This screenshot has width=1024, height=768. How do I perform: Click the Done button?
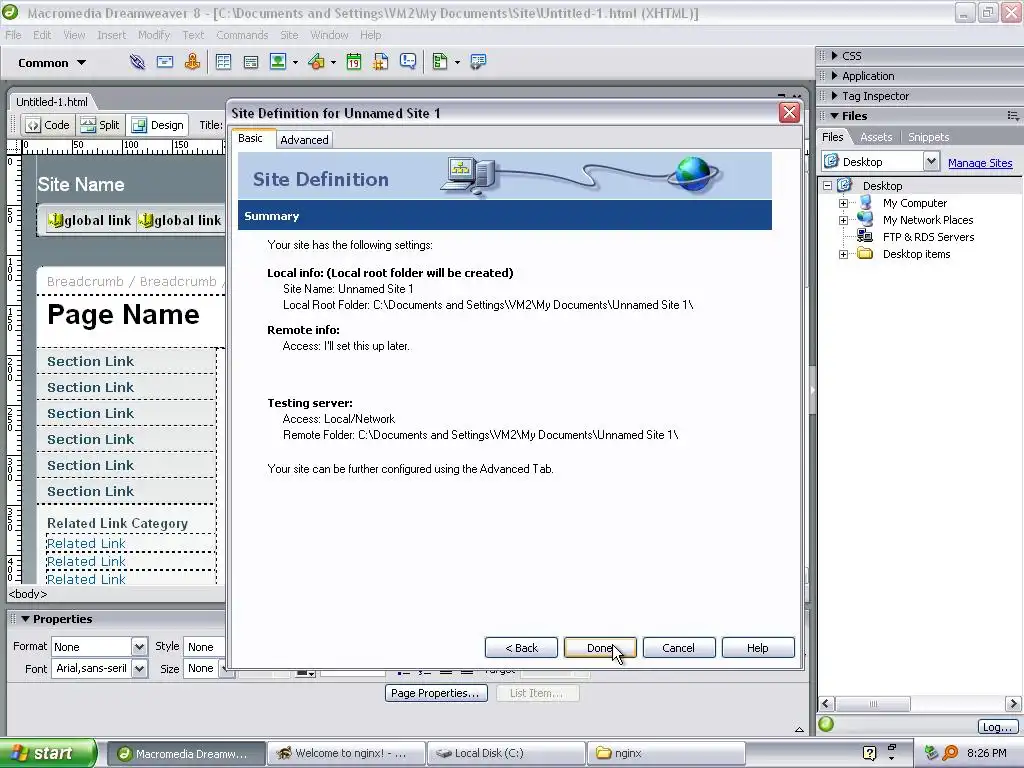click(x=600, y=648)
